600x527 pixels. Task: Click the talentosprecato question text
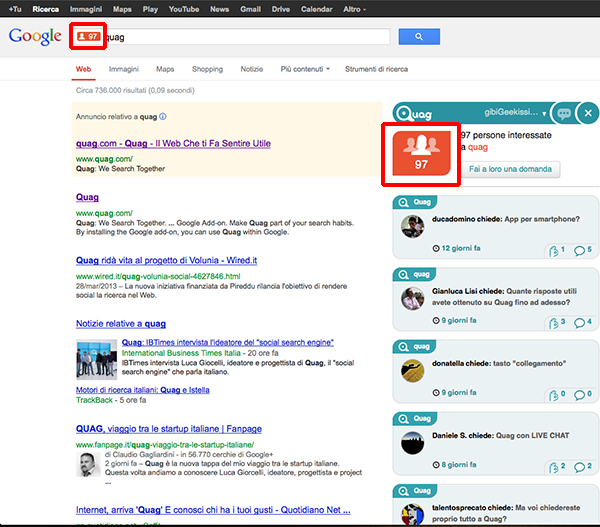pos(506,513)
